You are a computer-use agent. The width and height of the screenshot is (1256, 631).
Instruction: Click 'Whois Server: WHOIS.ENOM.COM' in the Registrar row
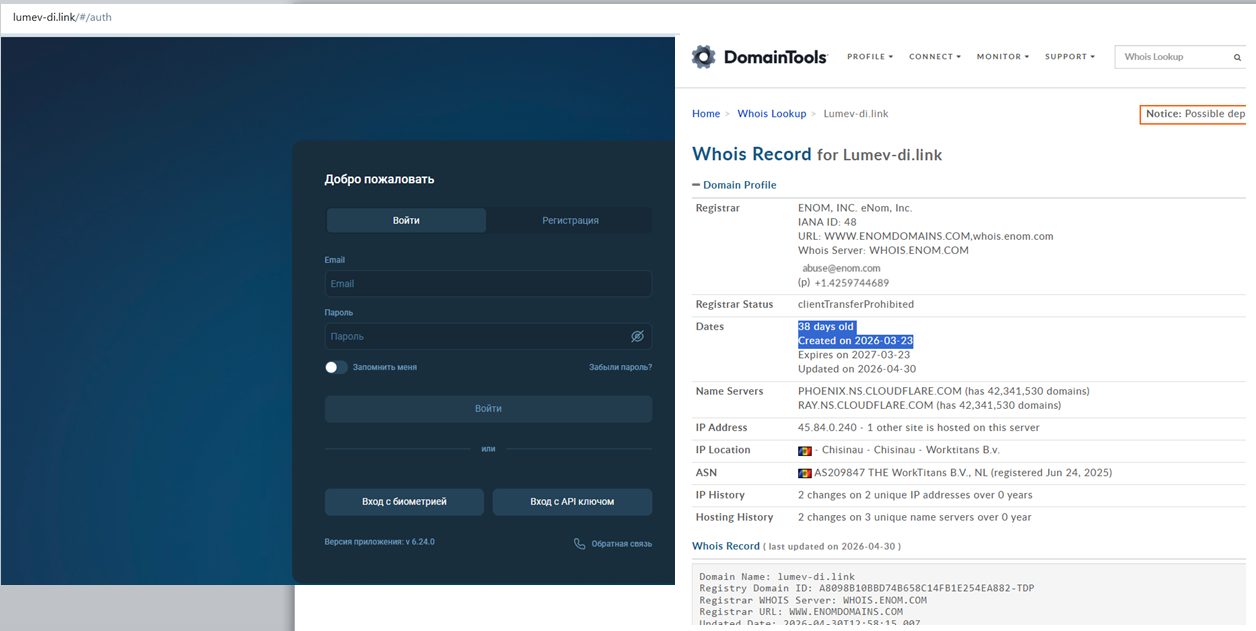tap(883, 251)
